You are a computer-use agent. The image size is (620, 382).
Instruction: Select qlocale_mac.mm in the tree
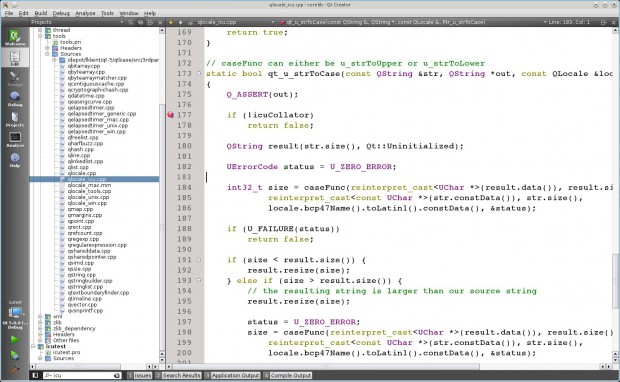tap(89, 185)
